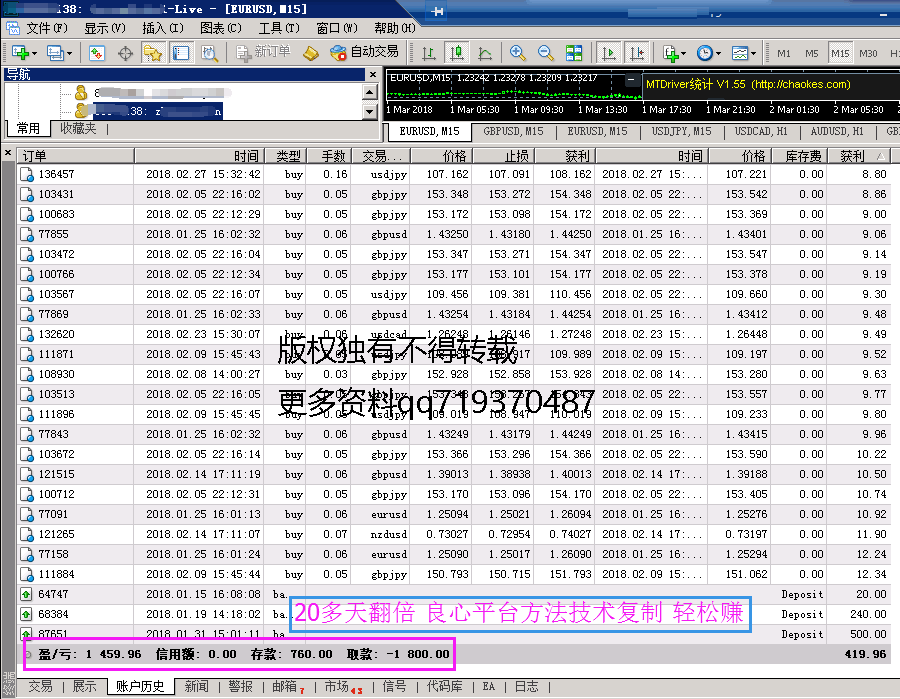Viewport: 900px width, 699px height.
Task: Minimize the MTDriver statistics panel
Action: pyautogui.click(x=631, y=80)
